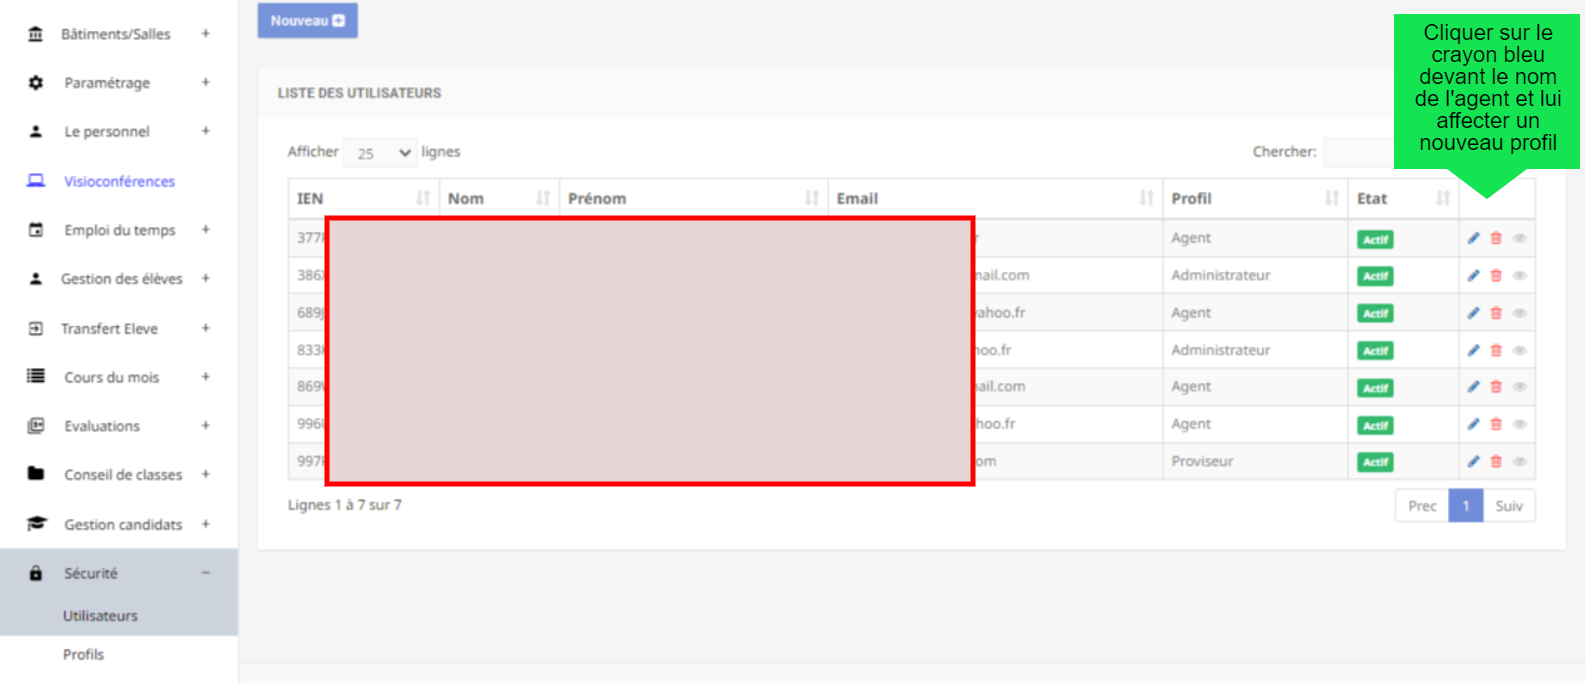Click the Sécurité lock icon in the sidebar
Viewport: 1593px width, 684px height.
[x=36, y=573]
